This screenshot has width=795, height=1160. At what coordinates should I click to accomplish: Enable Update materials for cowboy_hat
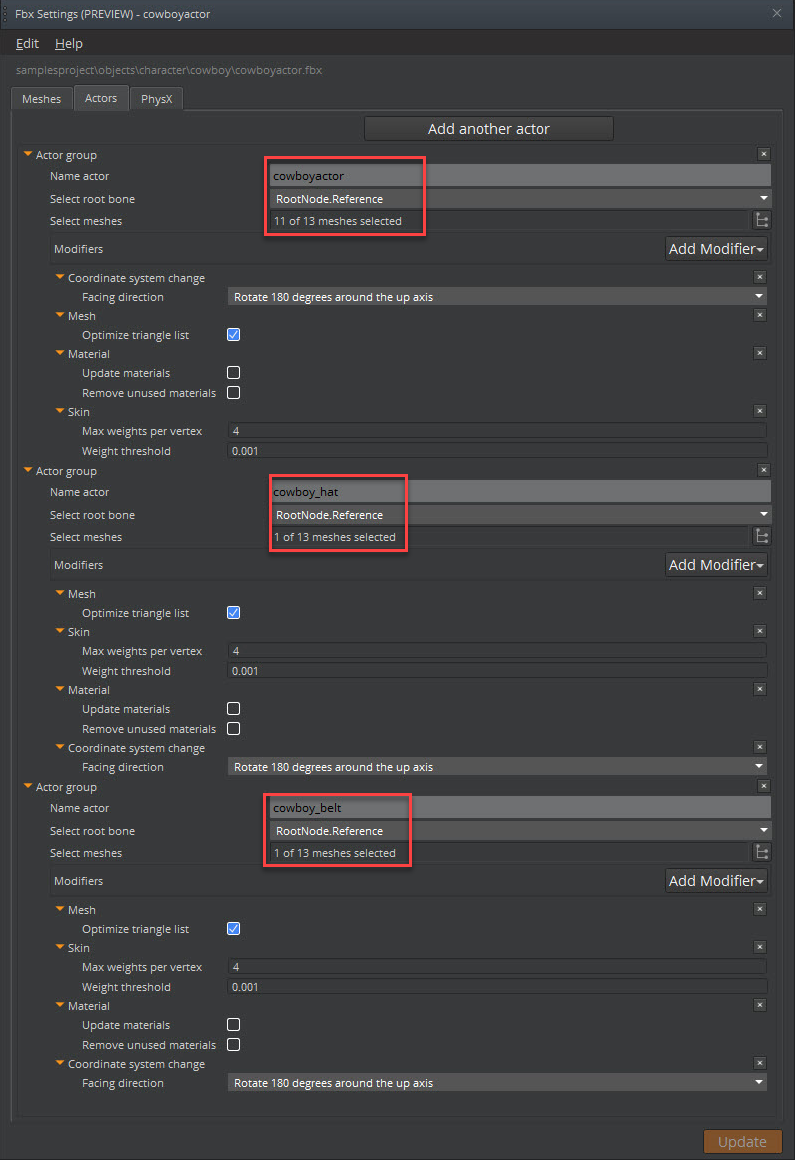coord(234,709)
